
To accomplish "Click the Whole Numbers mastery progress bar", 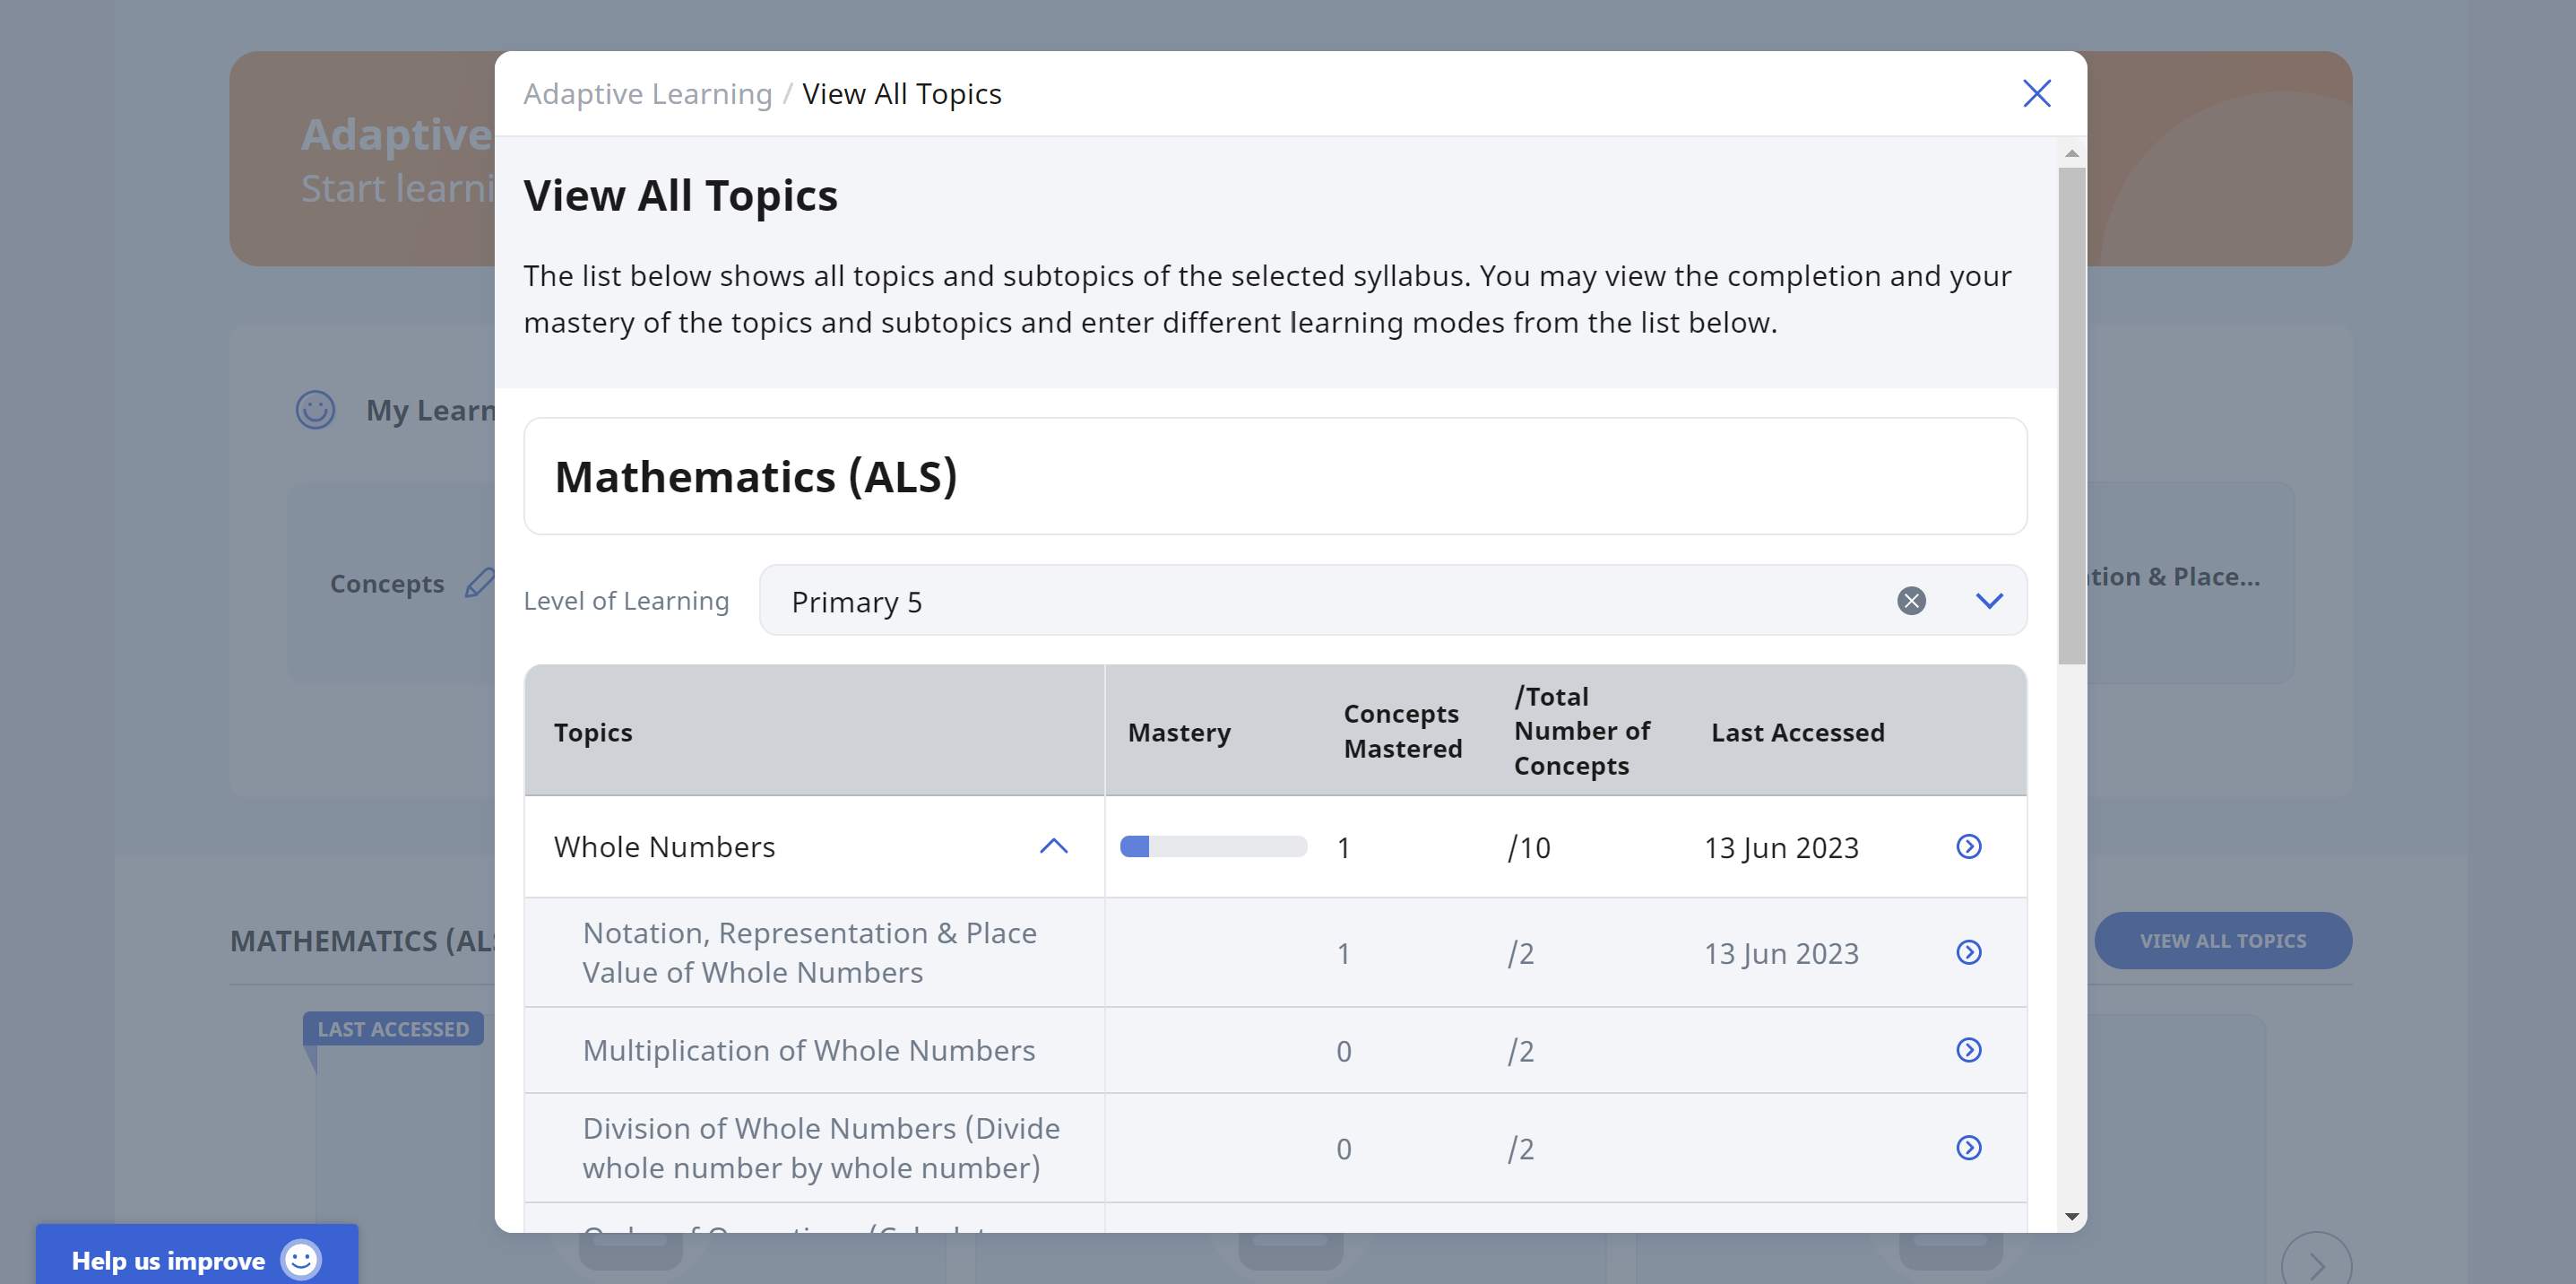I will pos(1213,846).
